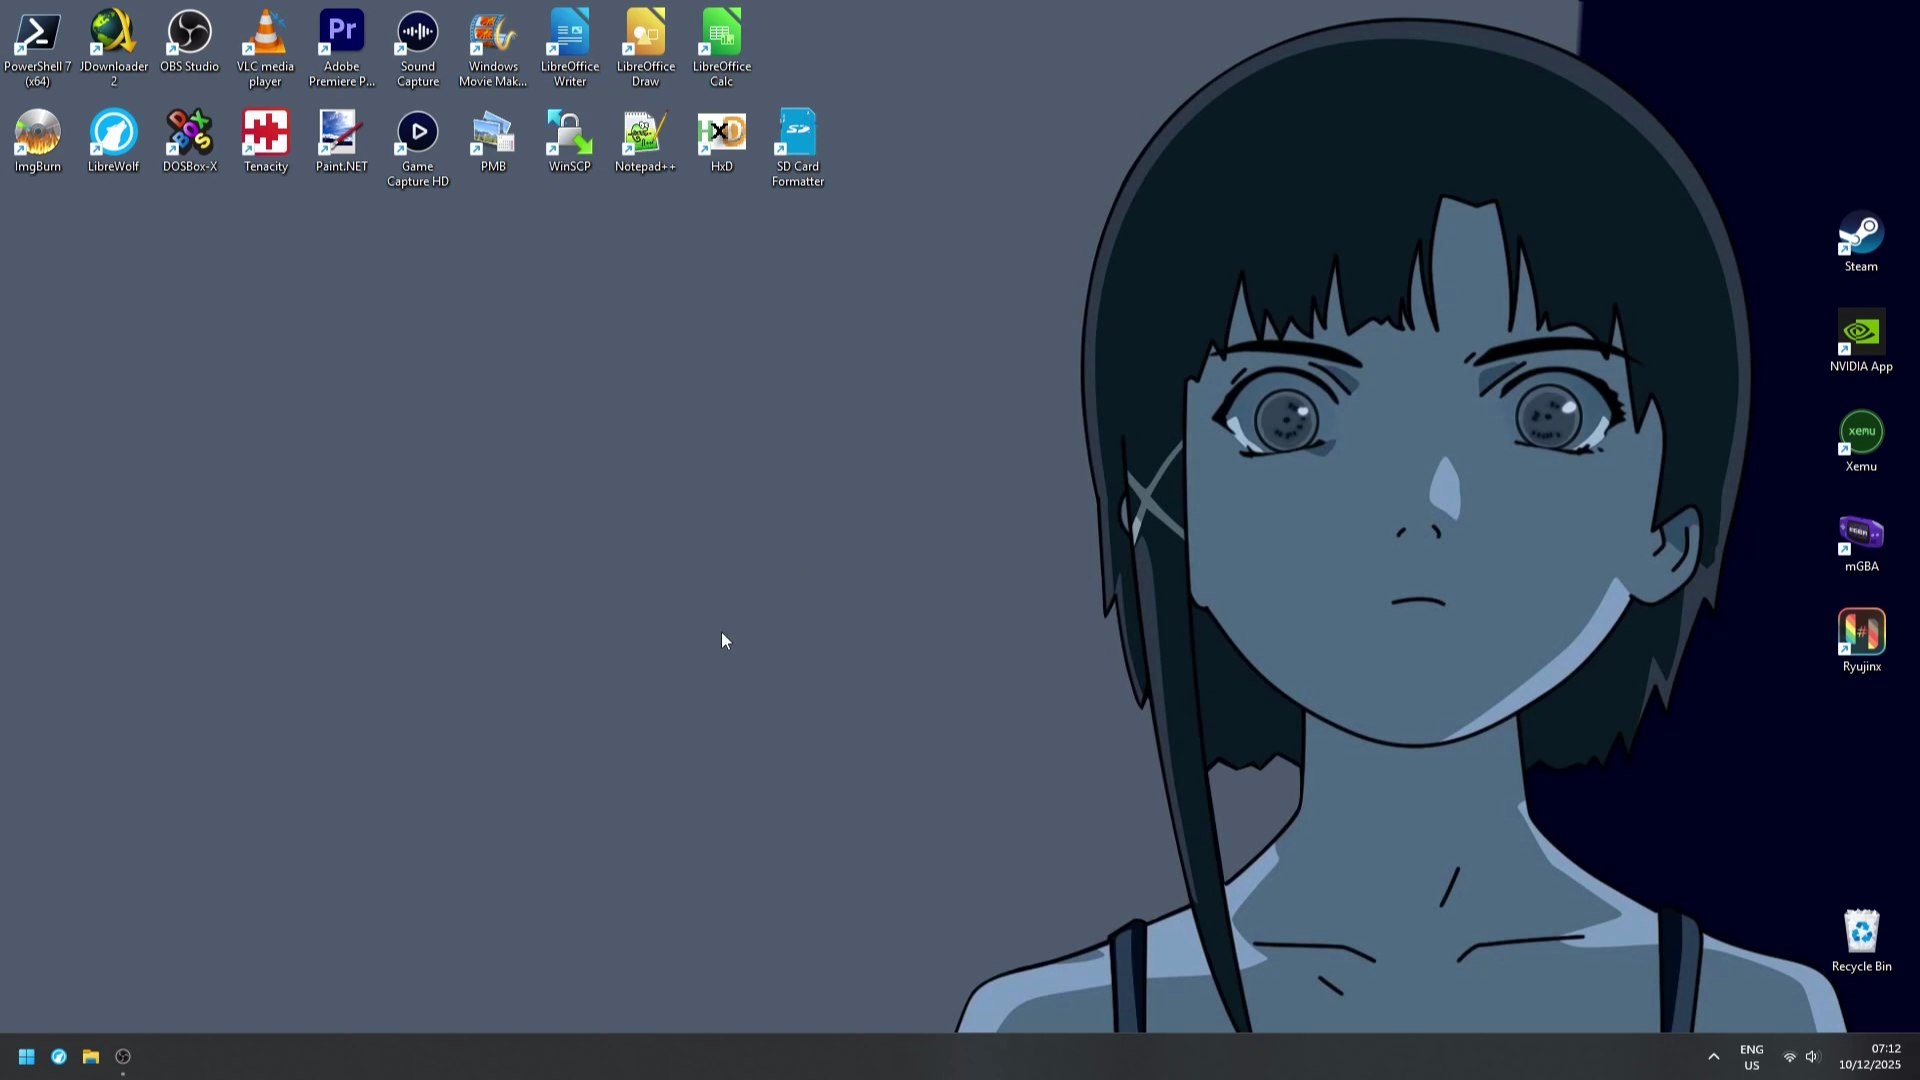Image resolution: width=1920 pixels, height=1080 pixels.
Task: Select the OBS Studio shortcut
Action: pyautogui.click(x=190, y=40)
